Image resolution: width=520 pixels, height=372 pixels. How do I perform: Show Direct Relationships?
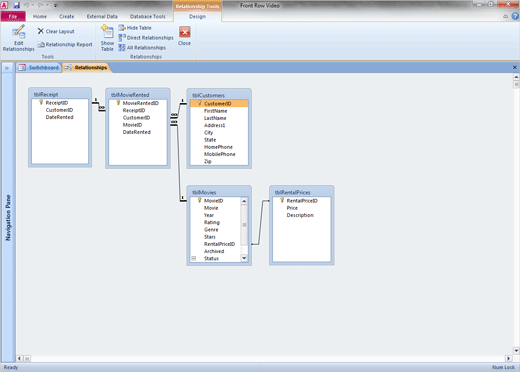point(146,38)
